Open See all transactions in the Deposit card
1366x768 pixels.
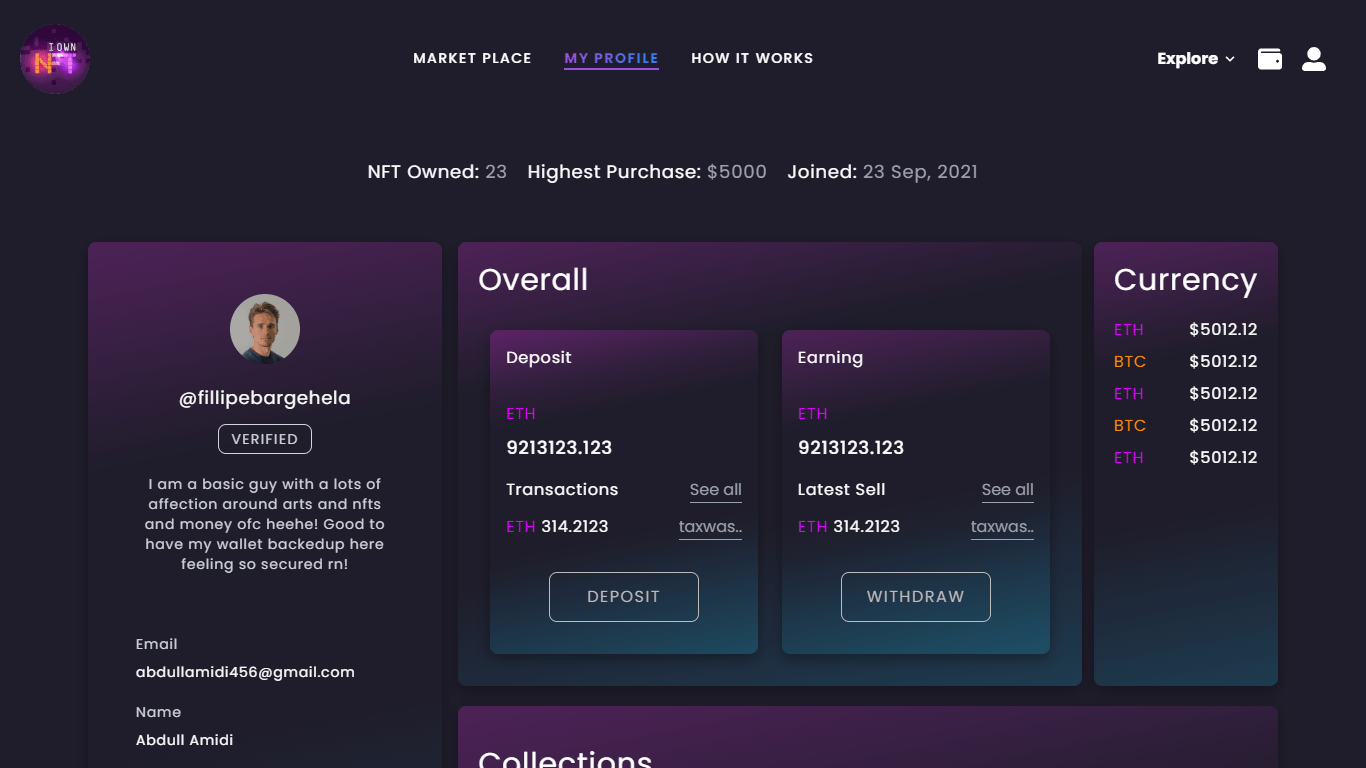pos(716,489)
